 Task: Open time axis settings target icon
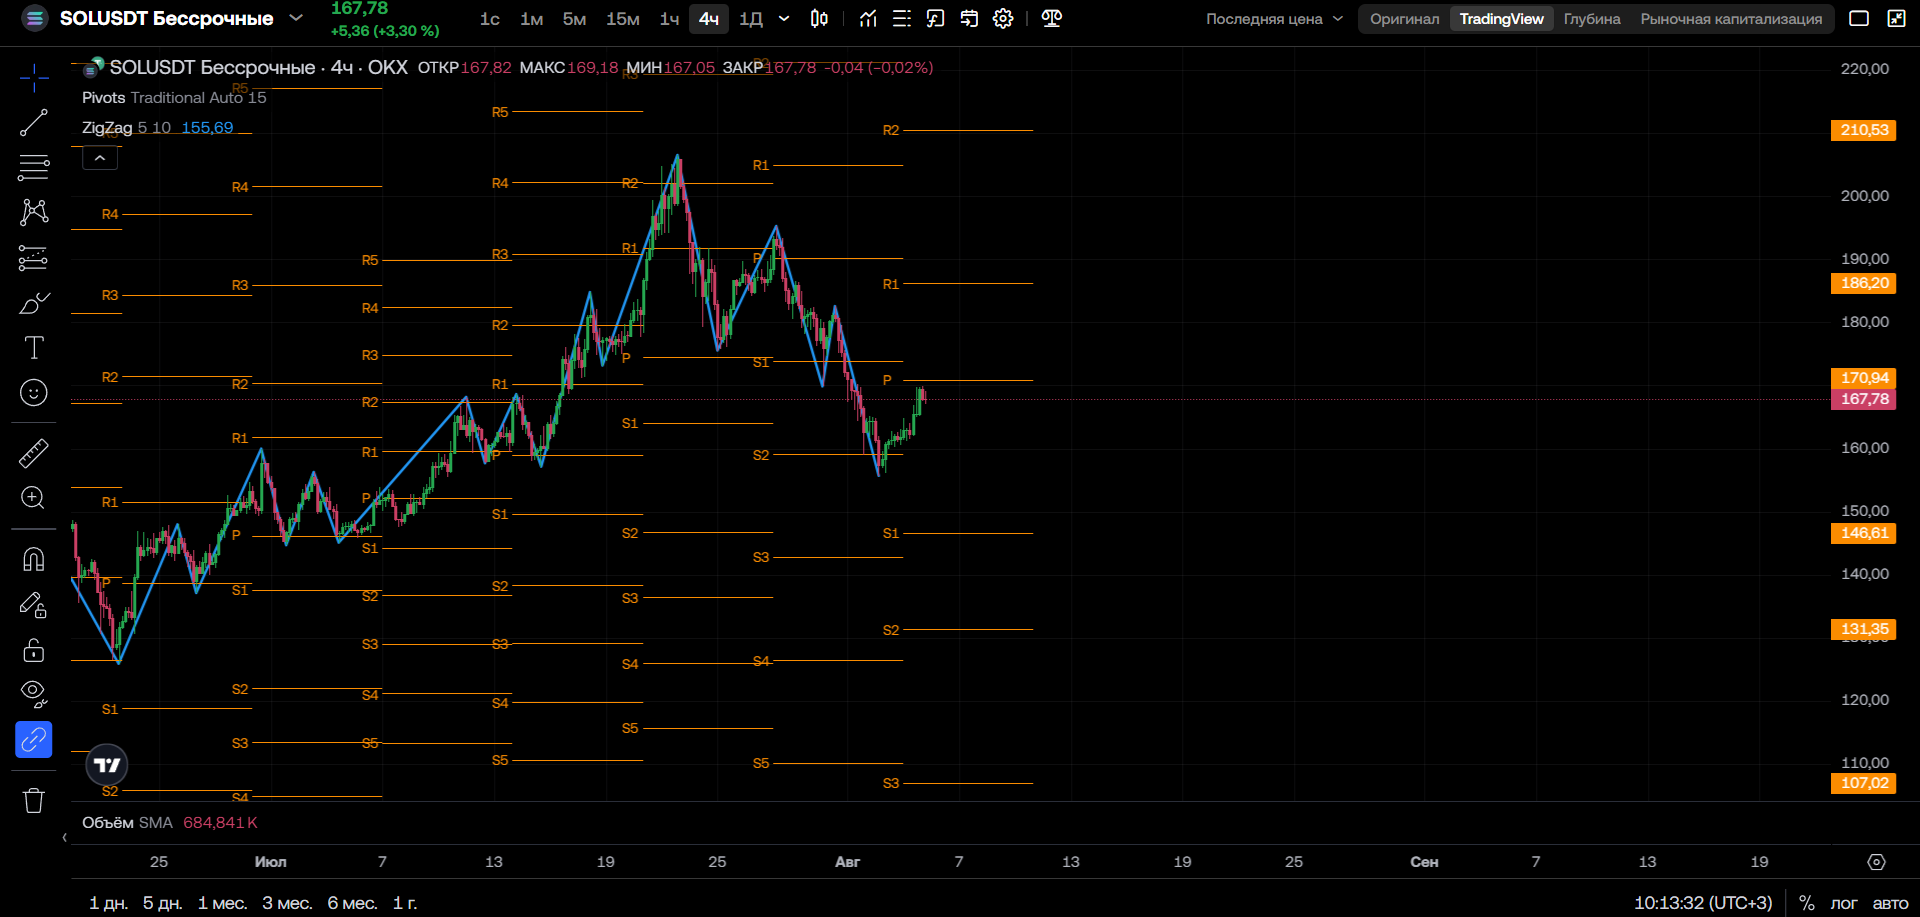[x=1877, y=862]
